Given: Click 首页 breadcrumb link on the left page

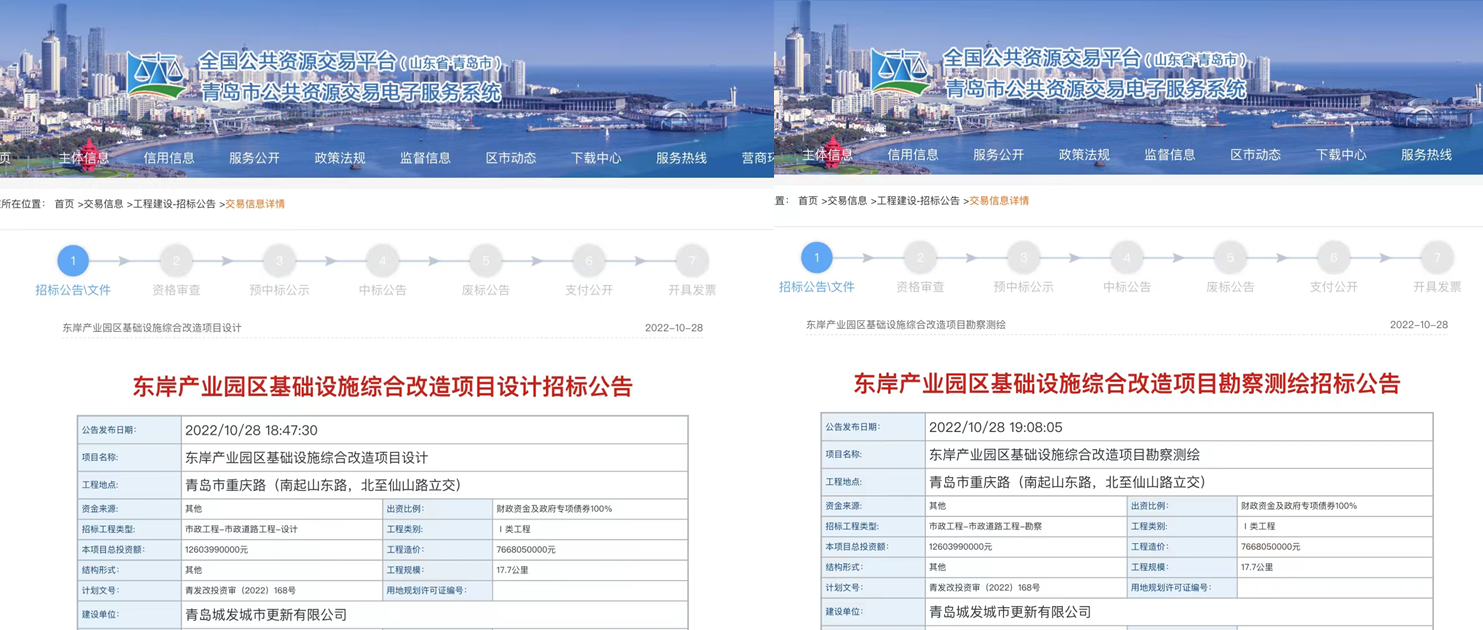Looking at the screenshot, I should [64, 204].
